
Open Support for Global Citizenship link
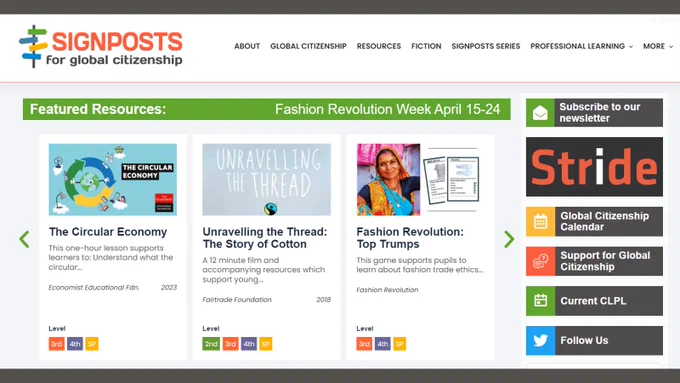click(605, 261)
